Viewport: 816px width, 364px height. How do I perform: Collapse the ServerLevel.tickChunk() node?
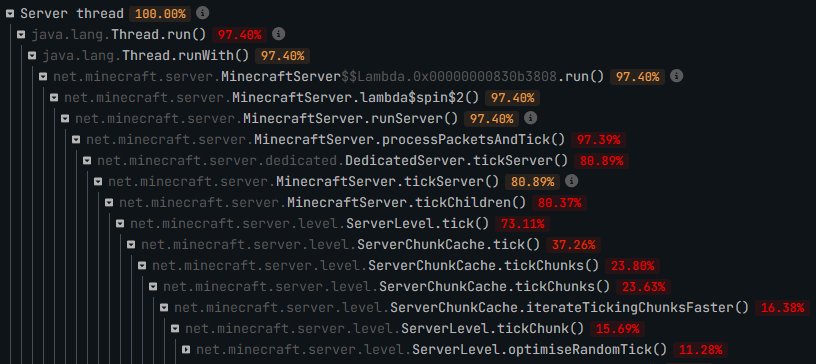[x=175, y=329]
